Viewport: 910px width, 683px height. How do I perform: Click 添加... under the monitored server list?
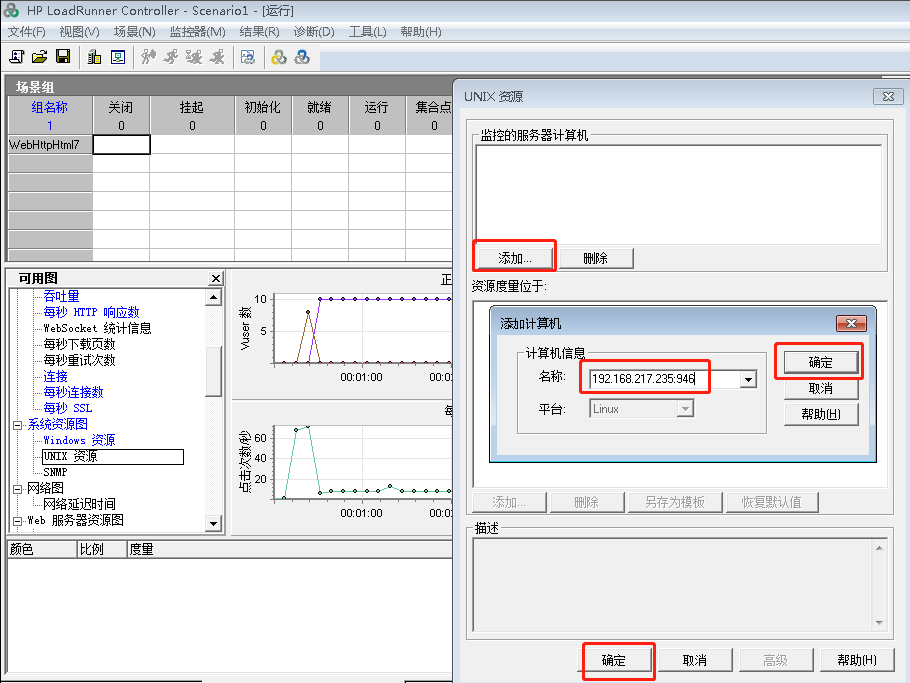514,258
